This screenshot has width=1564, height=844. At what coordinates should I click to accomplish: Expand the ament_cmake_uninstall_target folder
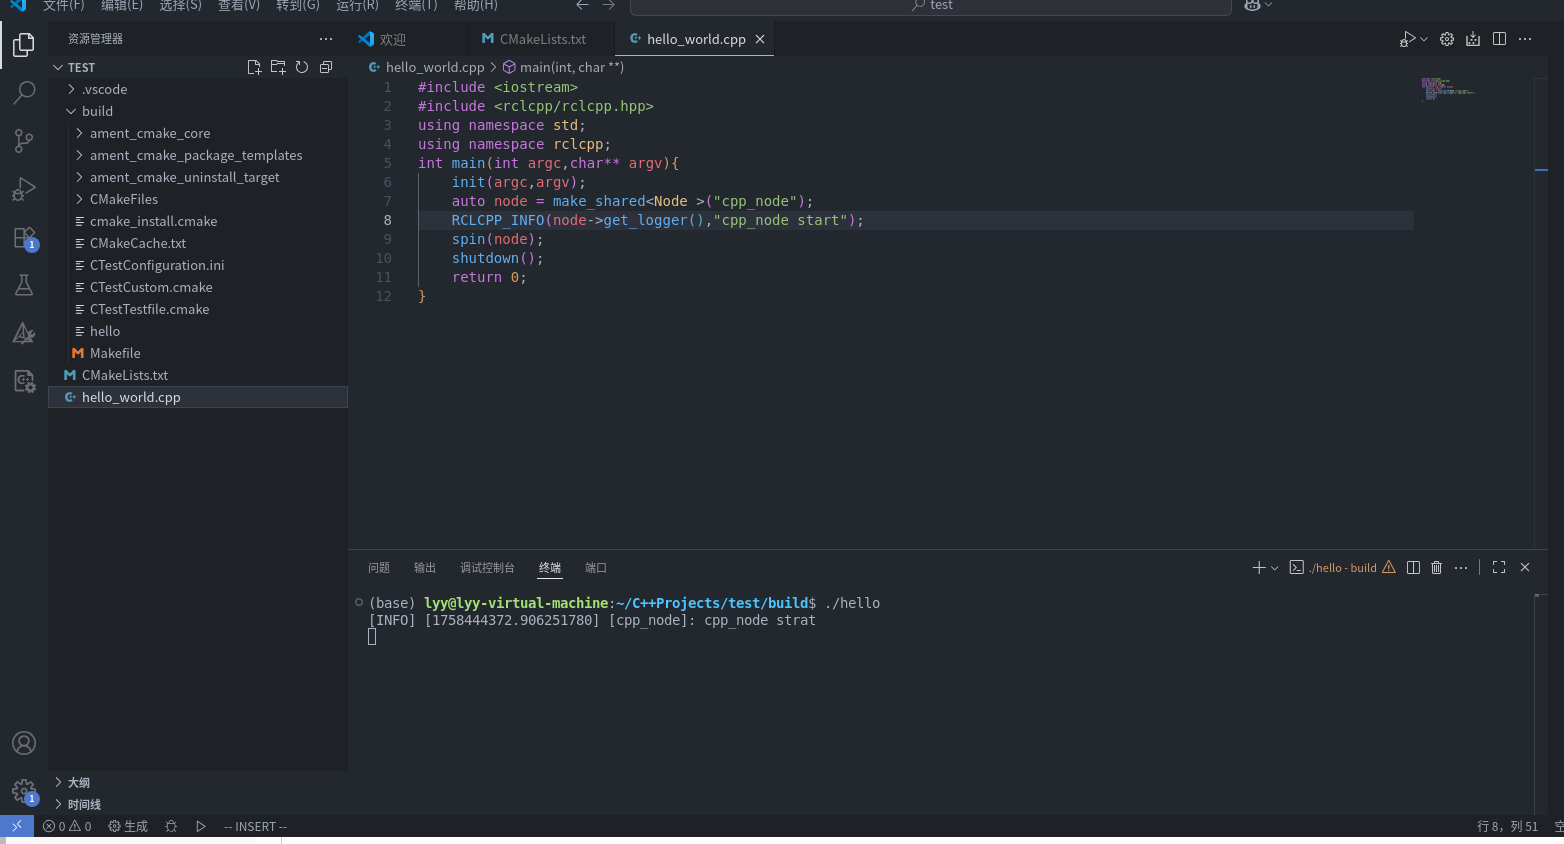[x=198, y=177]
